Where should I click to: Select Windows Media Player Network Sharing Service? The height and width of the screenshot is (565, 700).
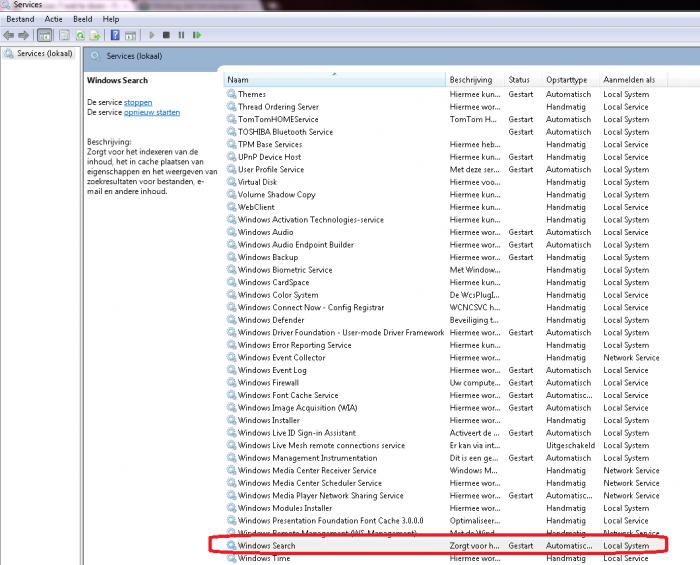point(444,495)
